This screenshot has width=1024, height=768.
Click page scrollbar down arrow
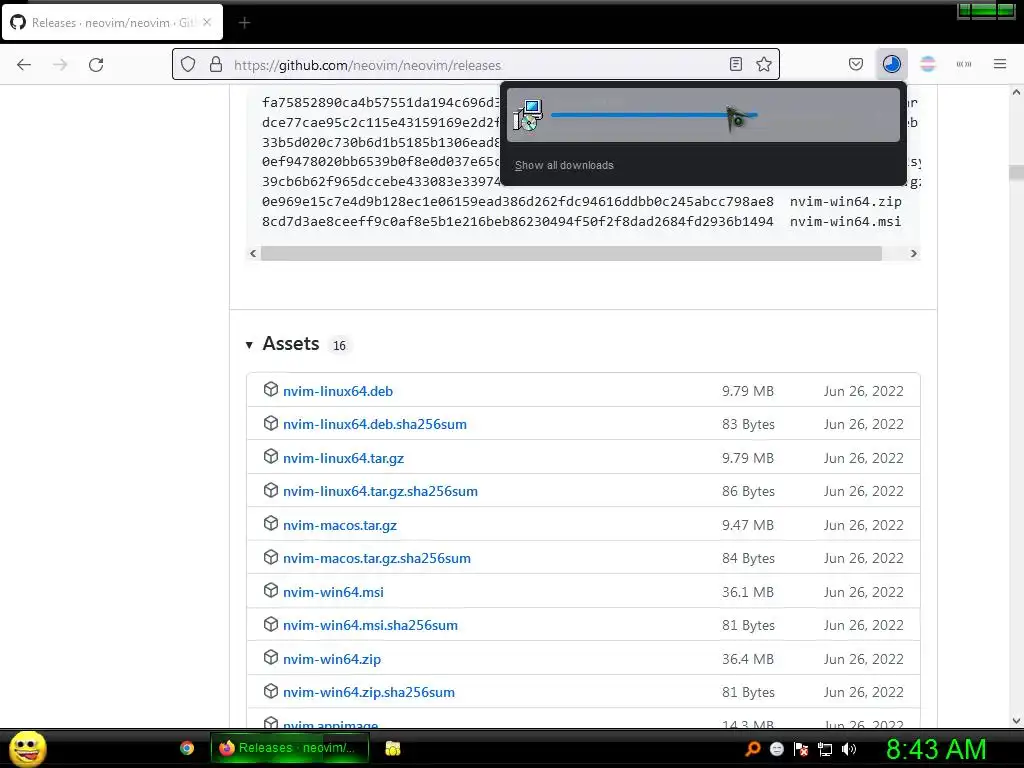(x=1016, y=721)
